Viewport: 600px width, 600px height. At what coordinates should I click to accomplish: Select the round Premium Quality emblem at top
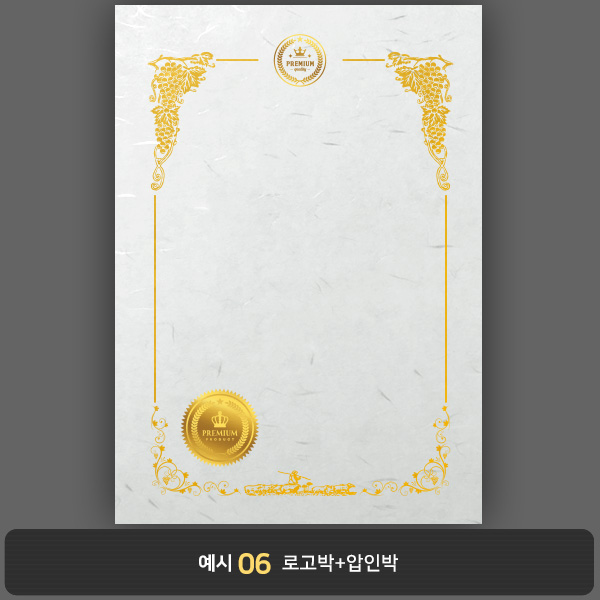300,60
